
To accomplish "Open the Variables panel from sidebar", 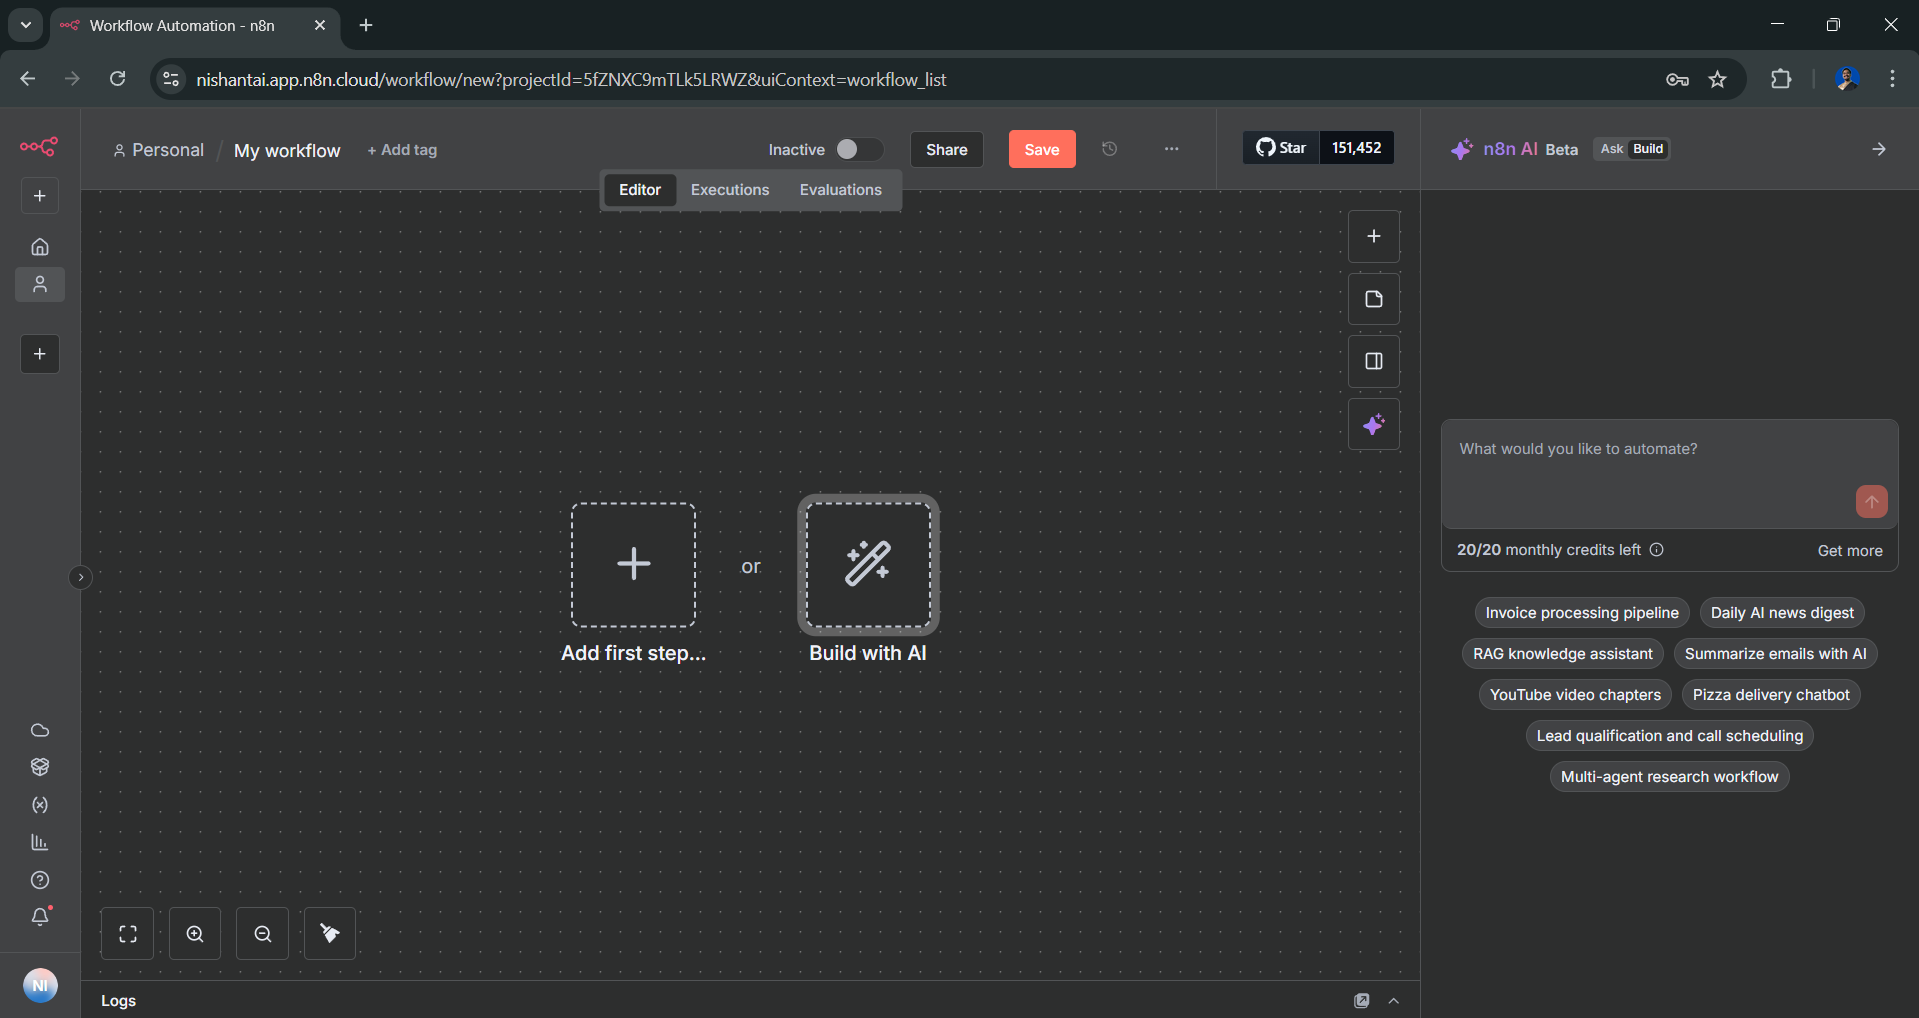I will (x=40, y=805).
